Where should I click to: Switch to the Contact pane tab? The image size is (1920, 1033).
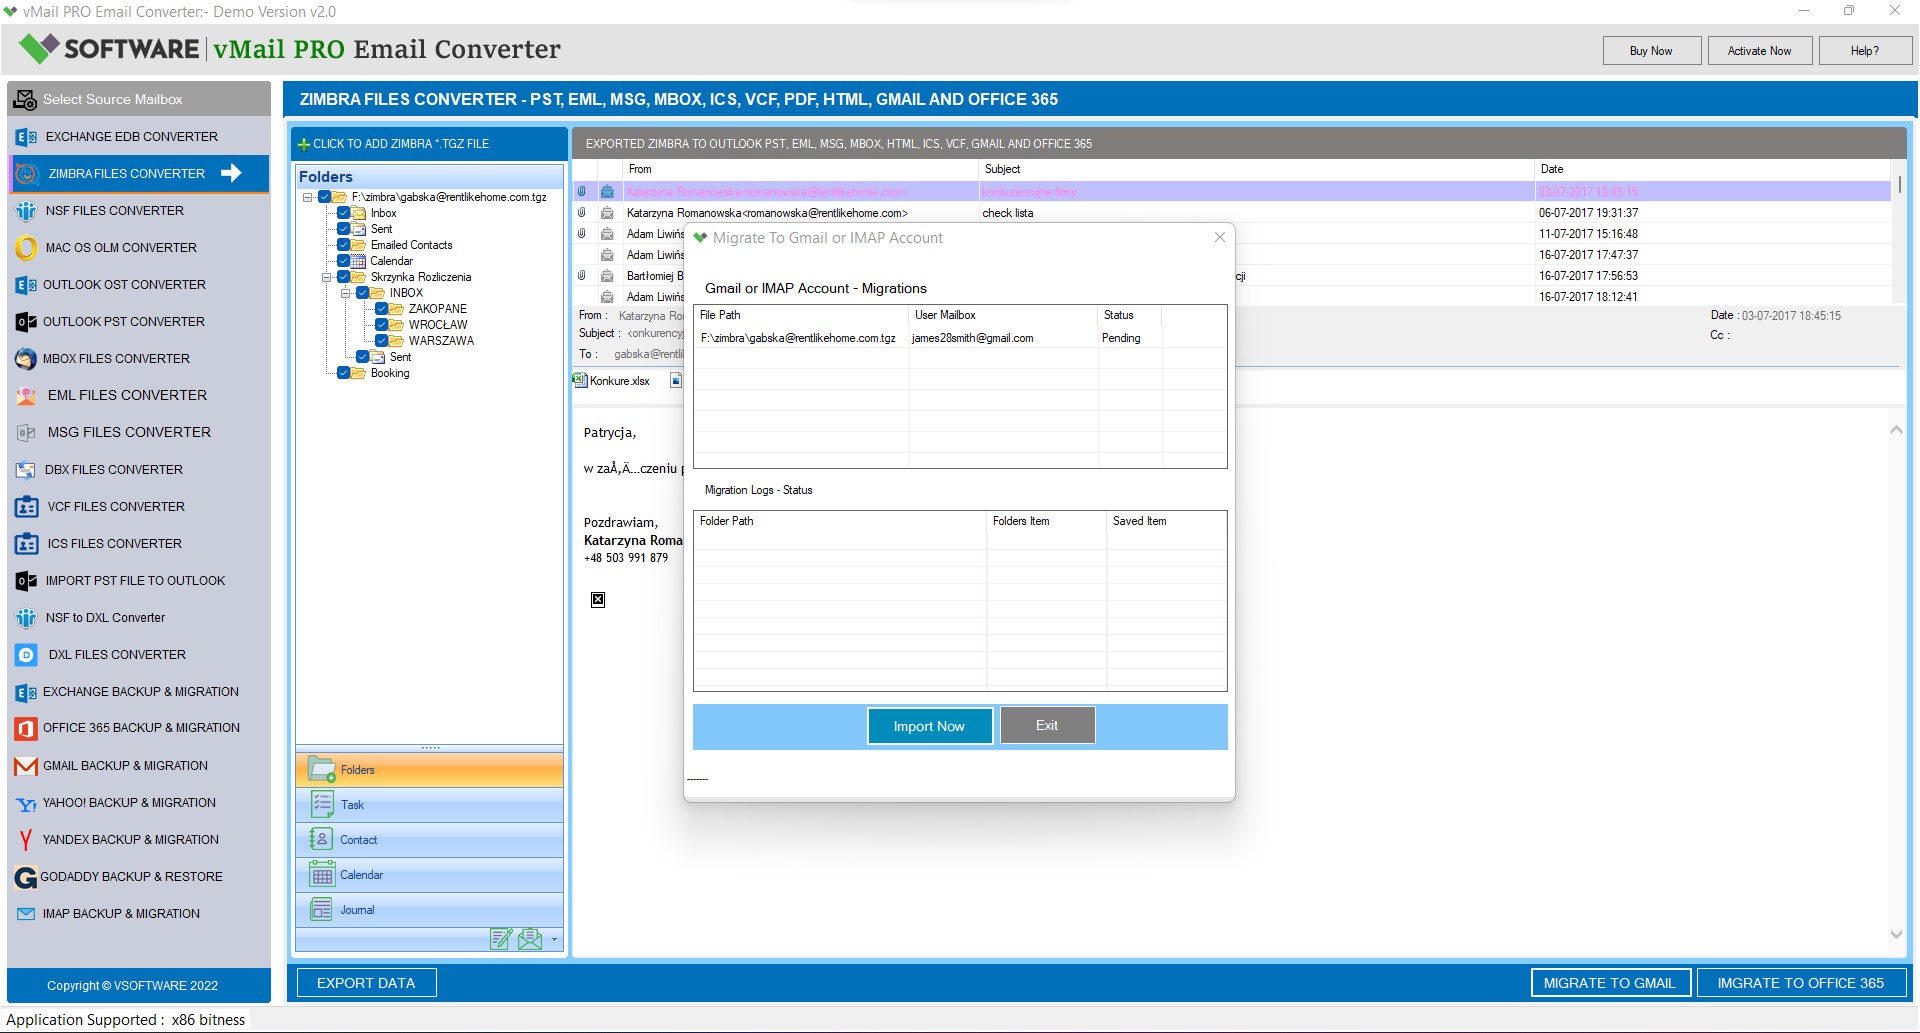coord(430,840)
